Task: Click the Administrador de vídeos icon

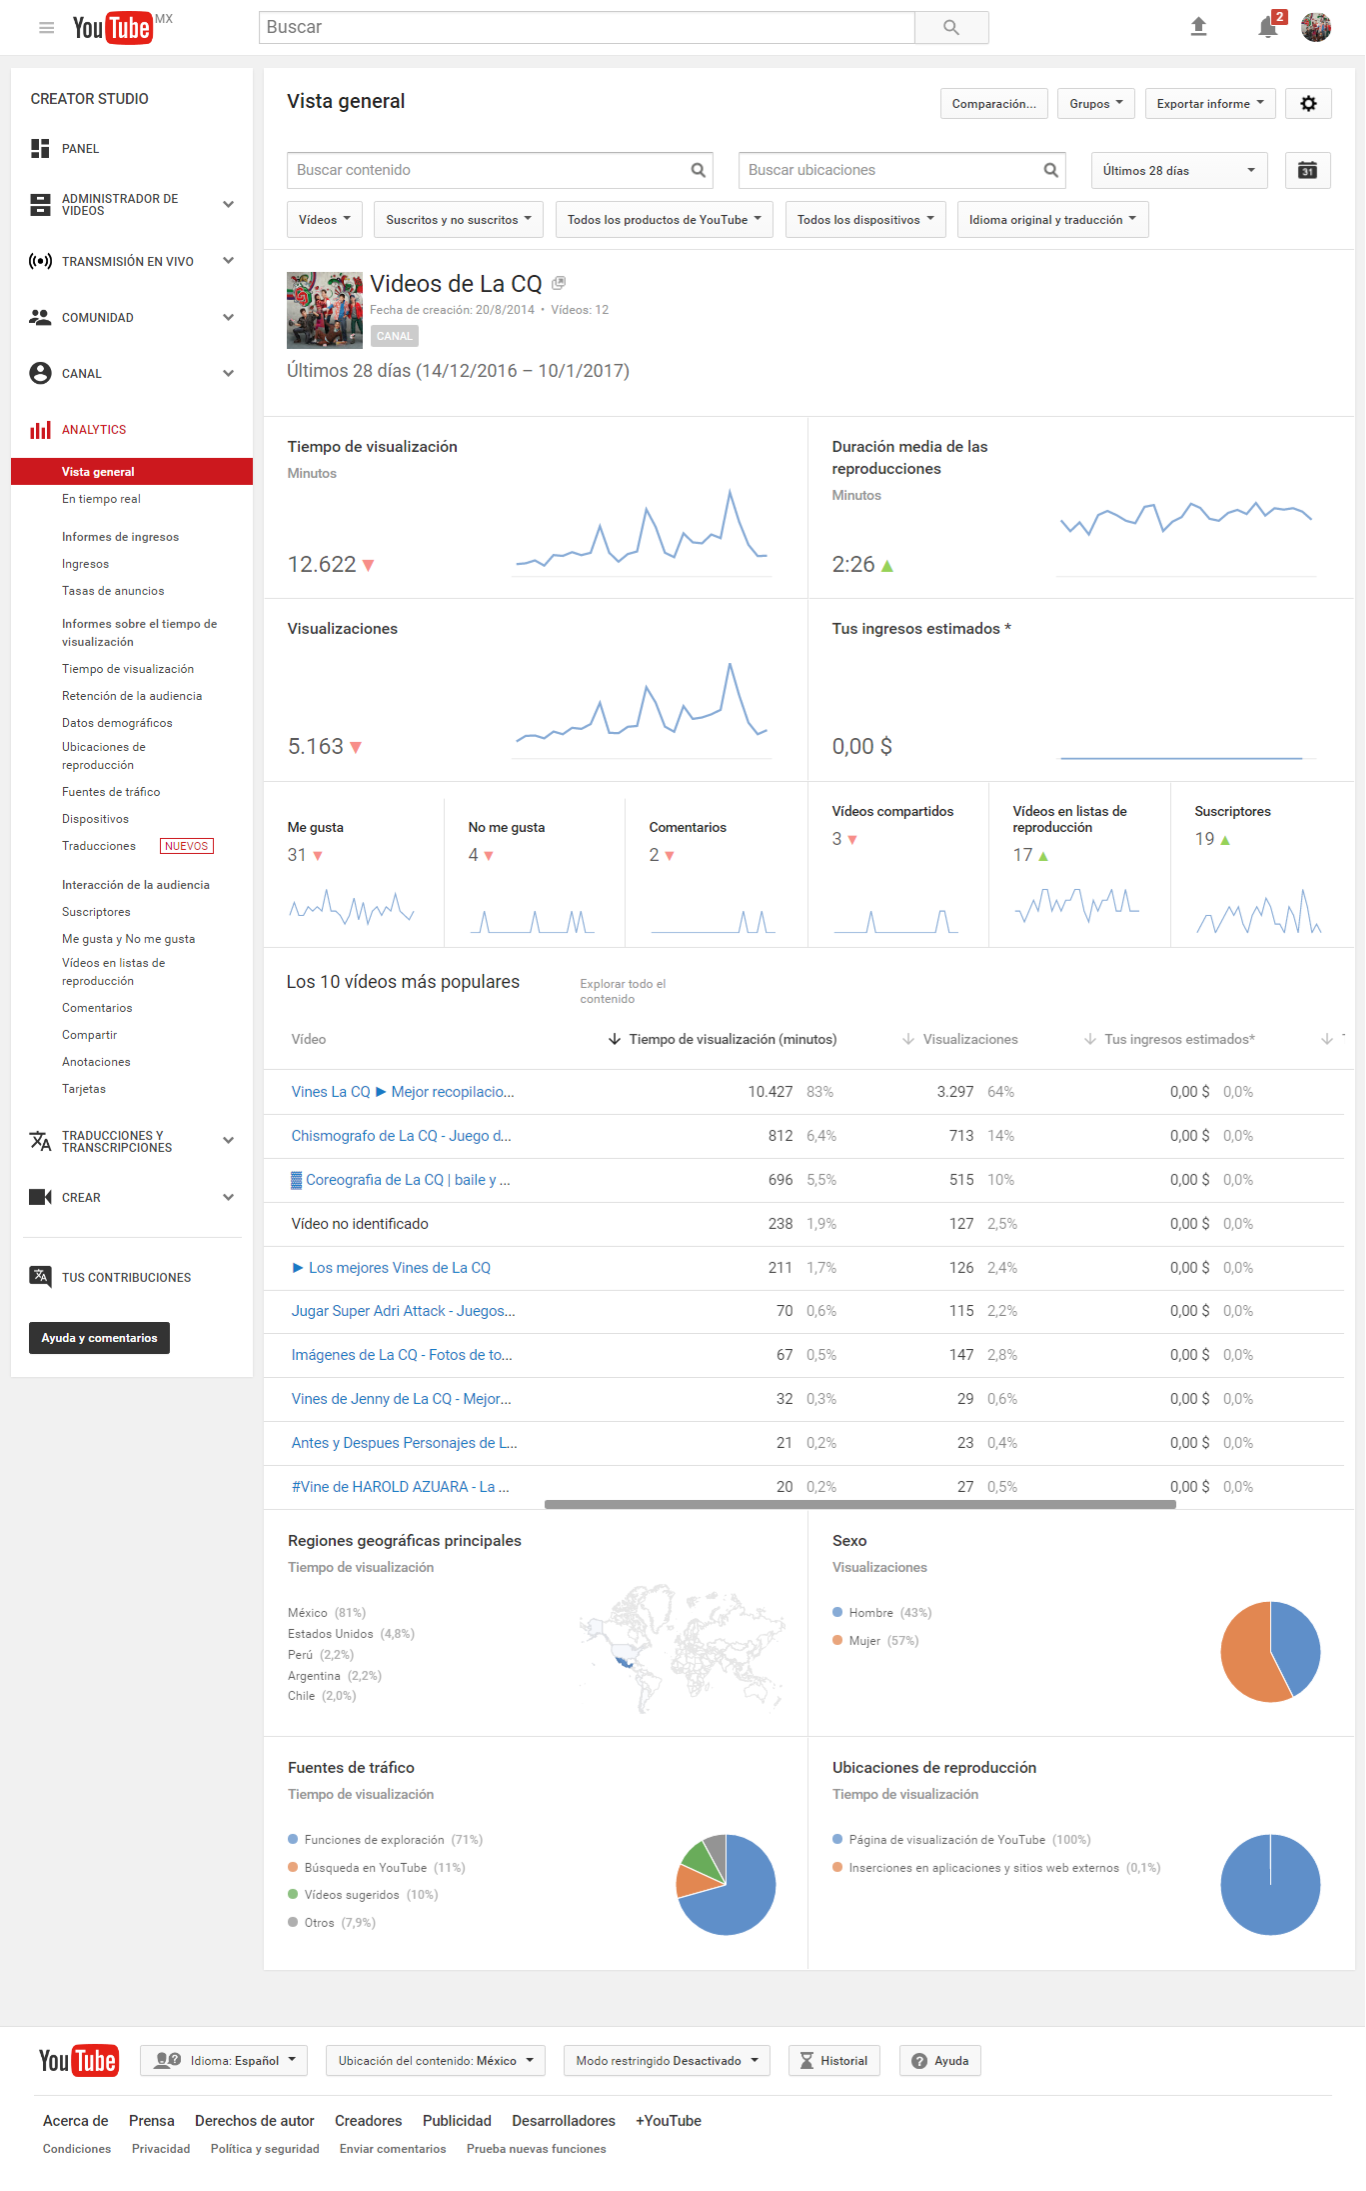Action: (40, 205)
